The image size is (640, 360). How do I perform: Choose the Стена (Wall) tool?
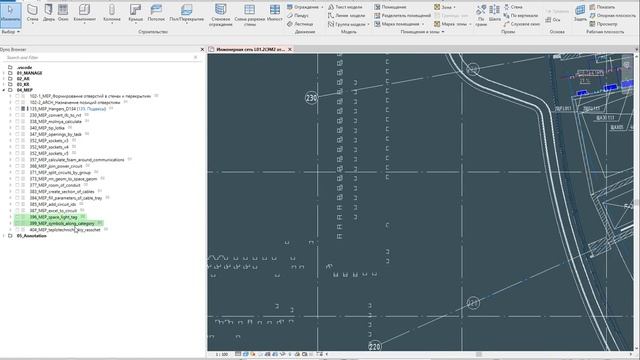tap(32, 13)
